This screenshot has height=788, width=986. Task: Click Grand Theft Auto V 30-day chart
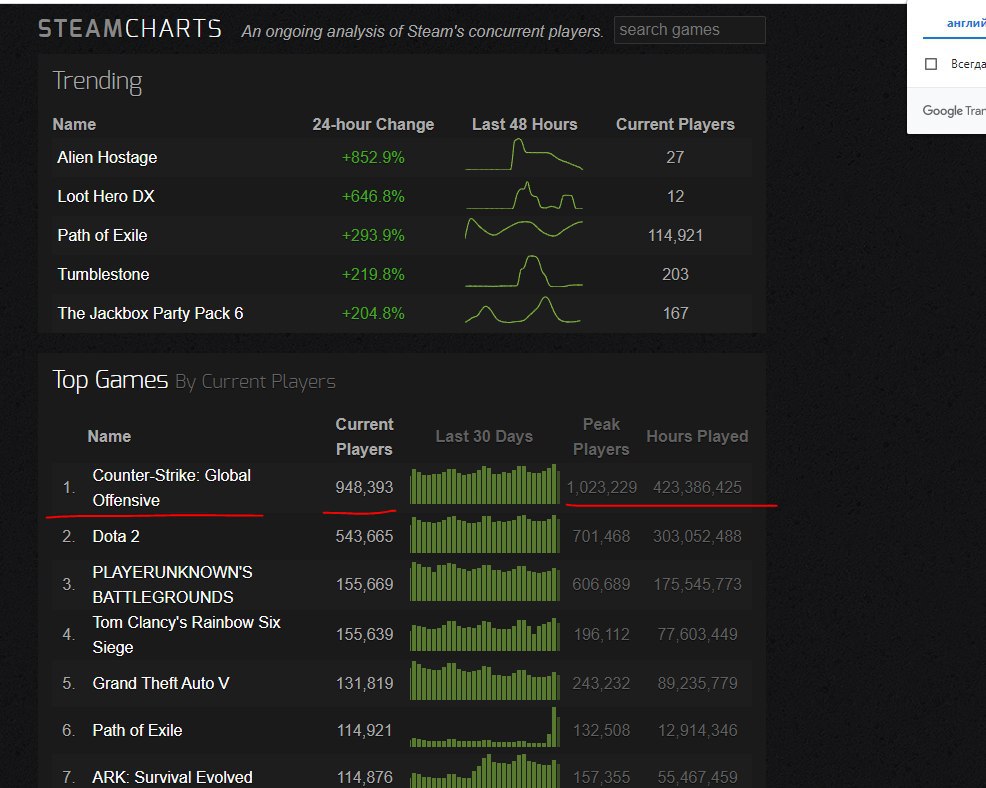[484, 680]
